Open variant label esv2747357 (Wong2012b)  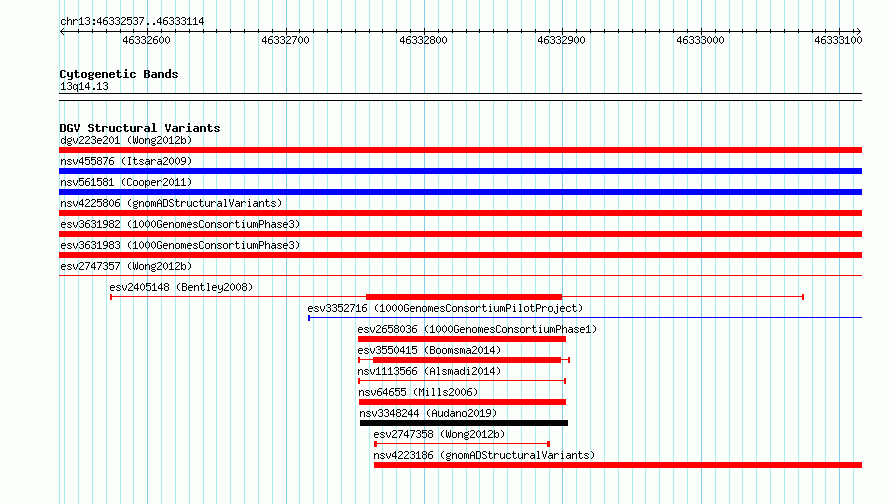(126, 266)
